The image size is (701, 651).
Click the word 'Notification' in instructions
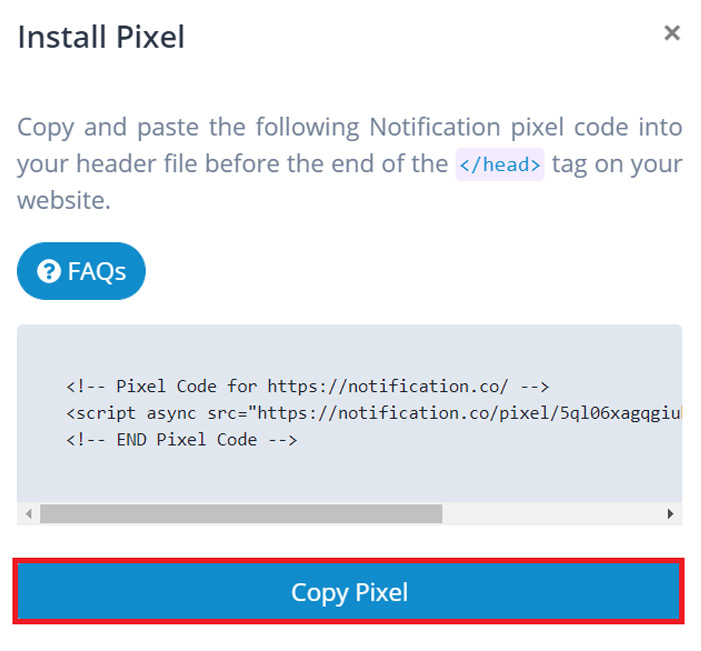coord(435,127)
